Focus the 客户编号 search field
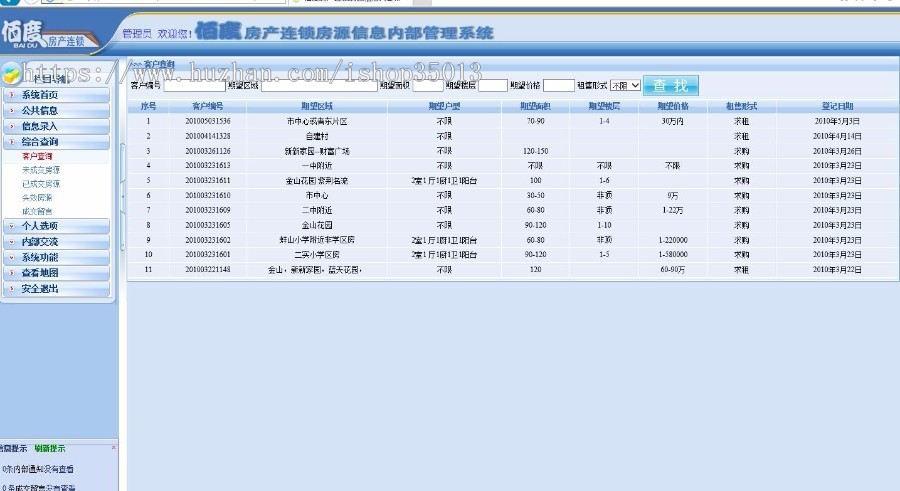The image size is (900, 491). pyautogui.click(x=195, y=86)
